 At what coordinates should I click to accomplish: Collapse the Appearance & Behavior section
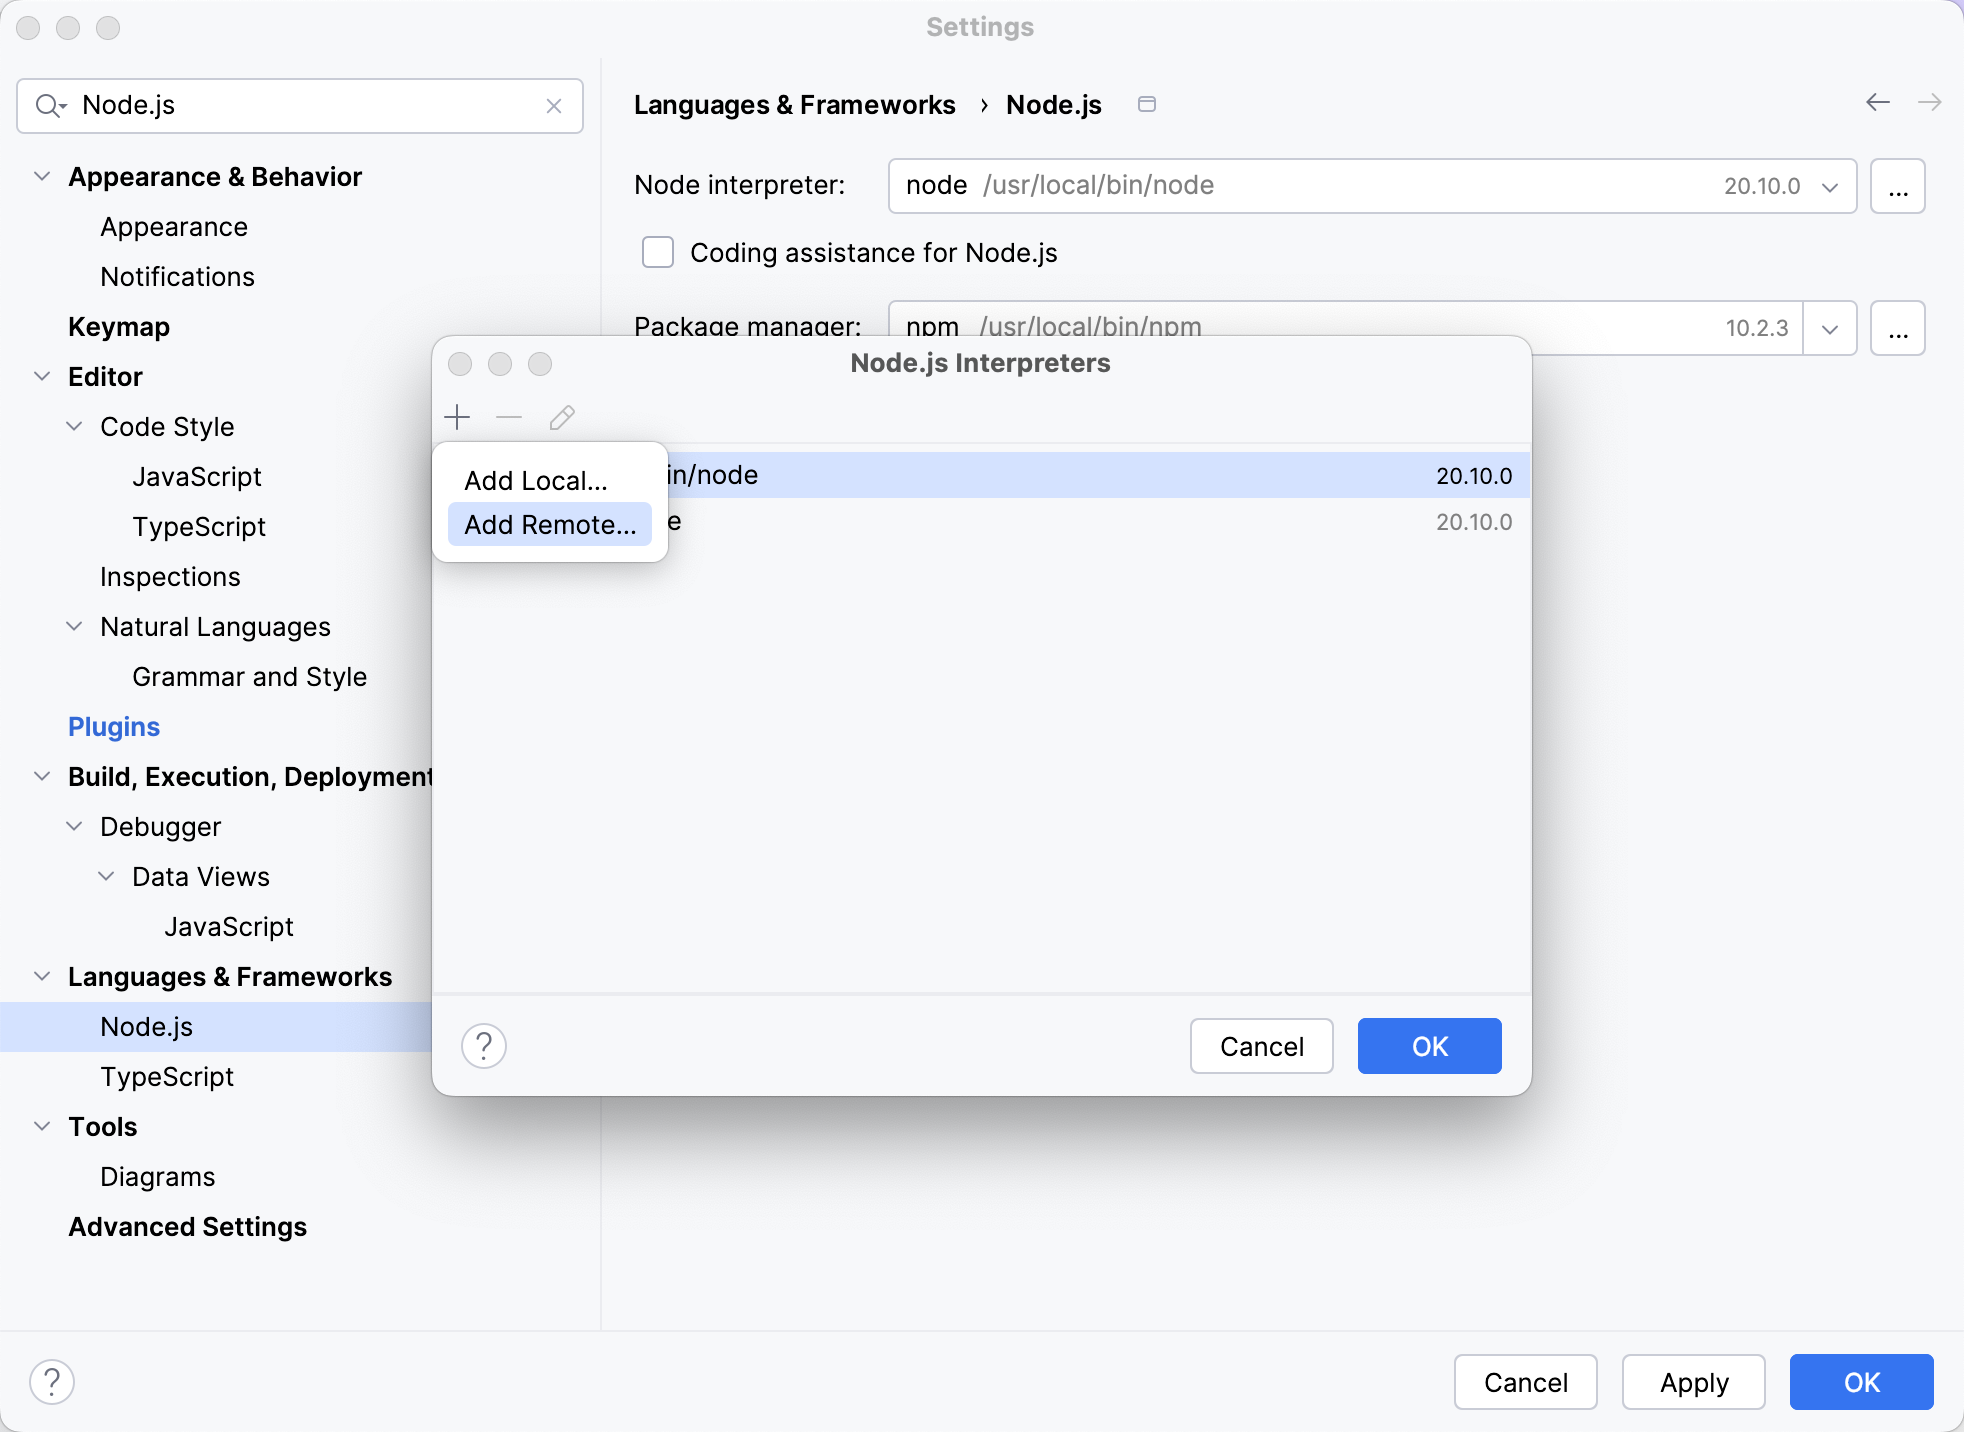(42, 176)
